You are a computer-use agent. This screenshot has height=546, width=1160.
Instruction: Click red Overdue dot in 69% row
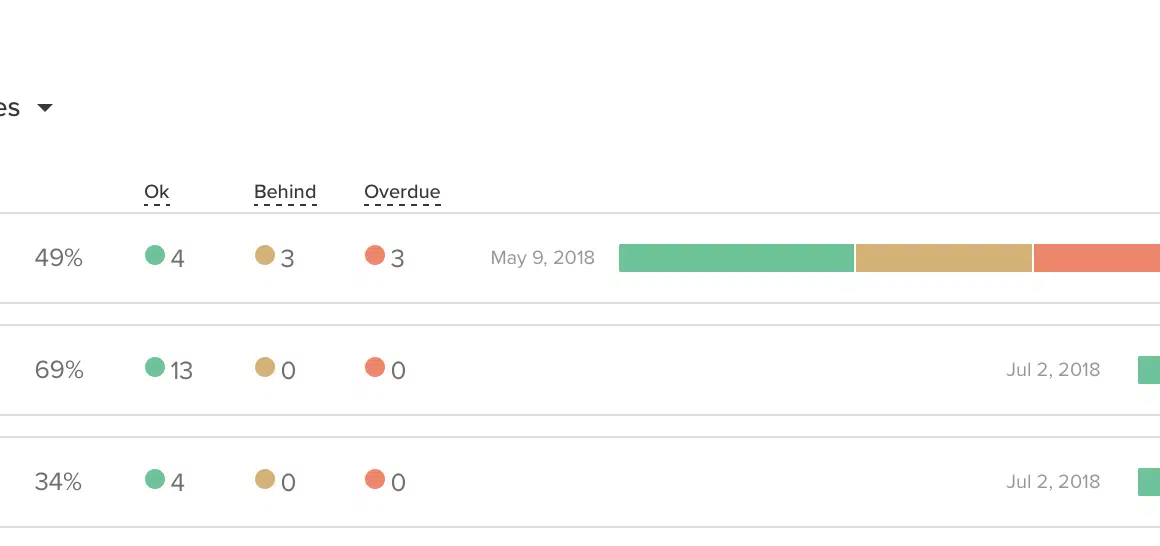point(375,368)
